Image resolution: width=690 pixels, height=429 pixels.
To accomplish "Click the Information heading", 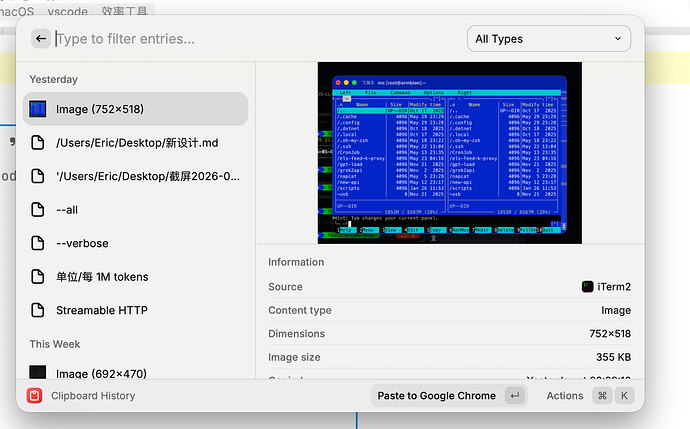I will tap(296, 262).
